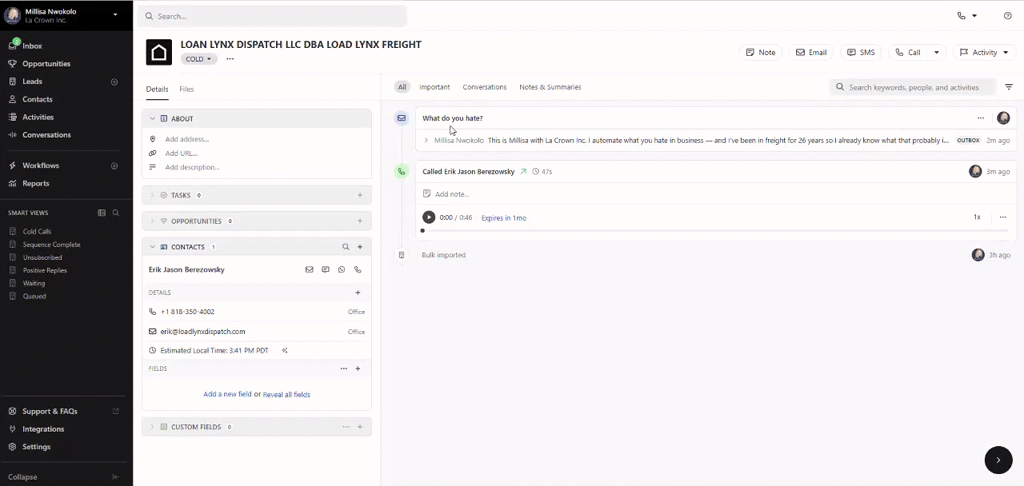
Task: Open the Contacts page in the sidebar
Action: point(37,99)
